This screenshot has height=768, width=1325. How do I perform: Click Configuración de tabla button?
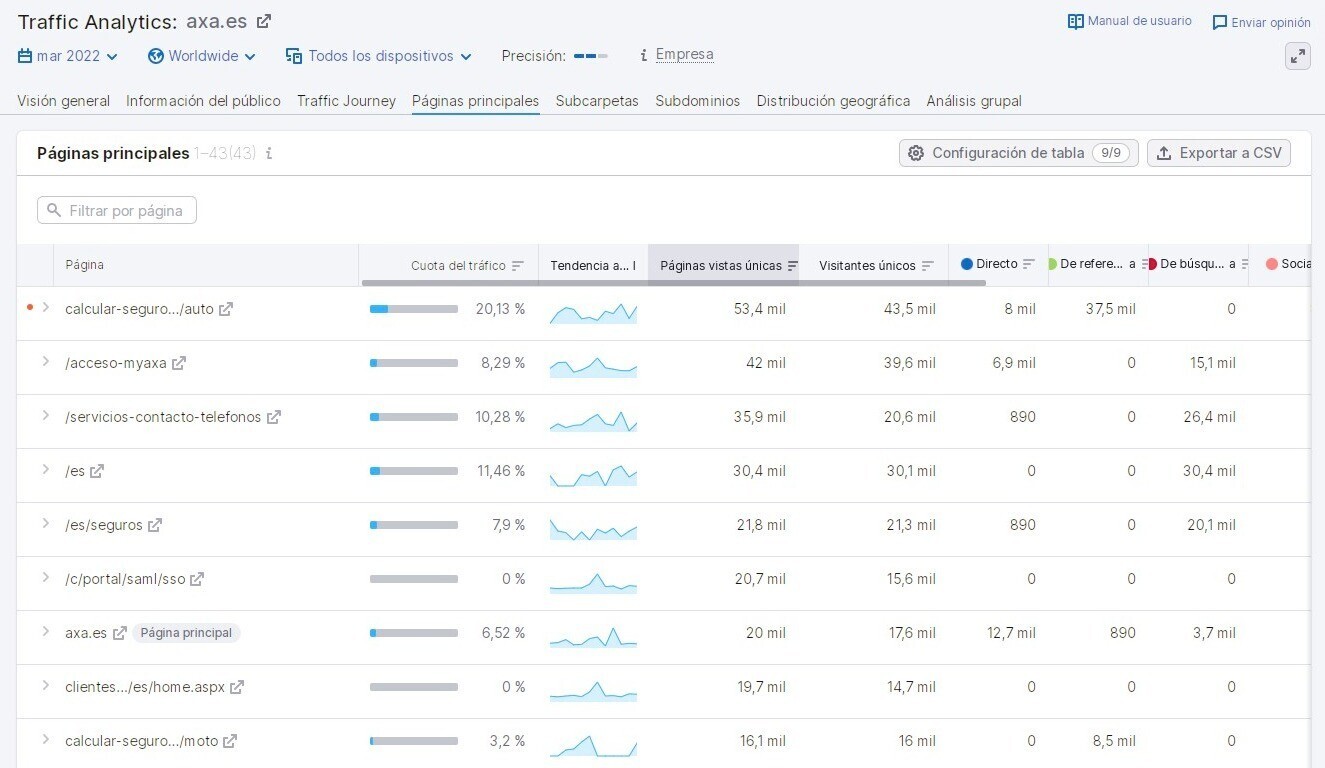(x=1019, y=153)
